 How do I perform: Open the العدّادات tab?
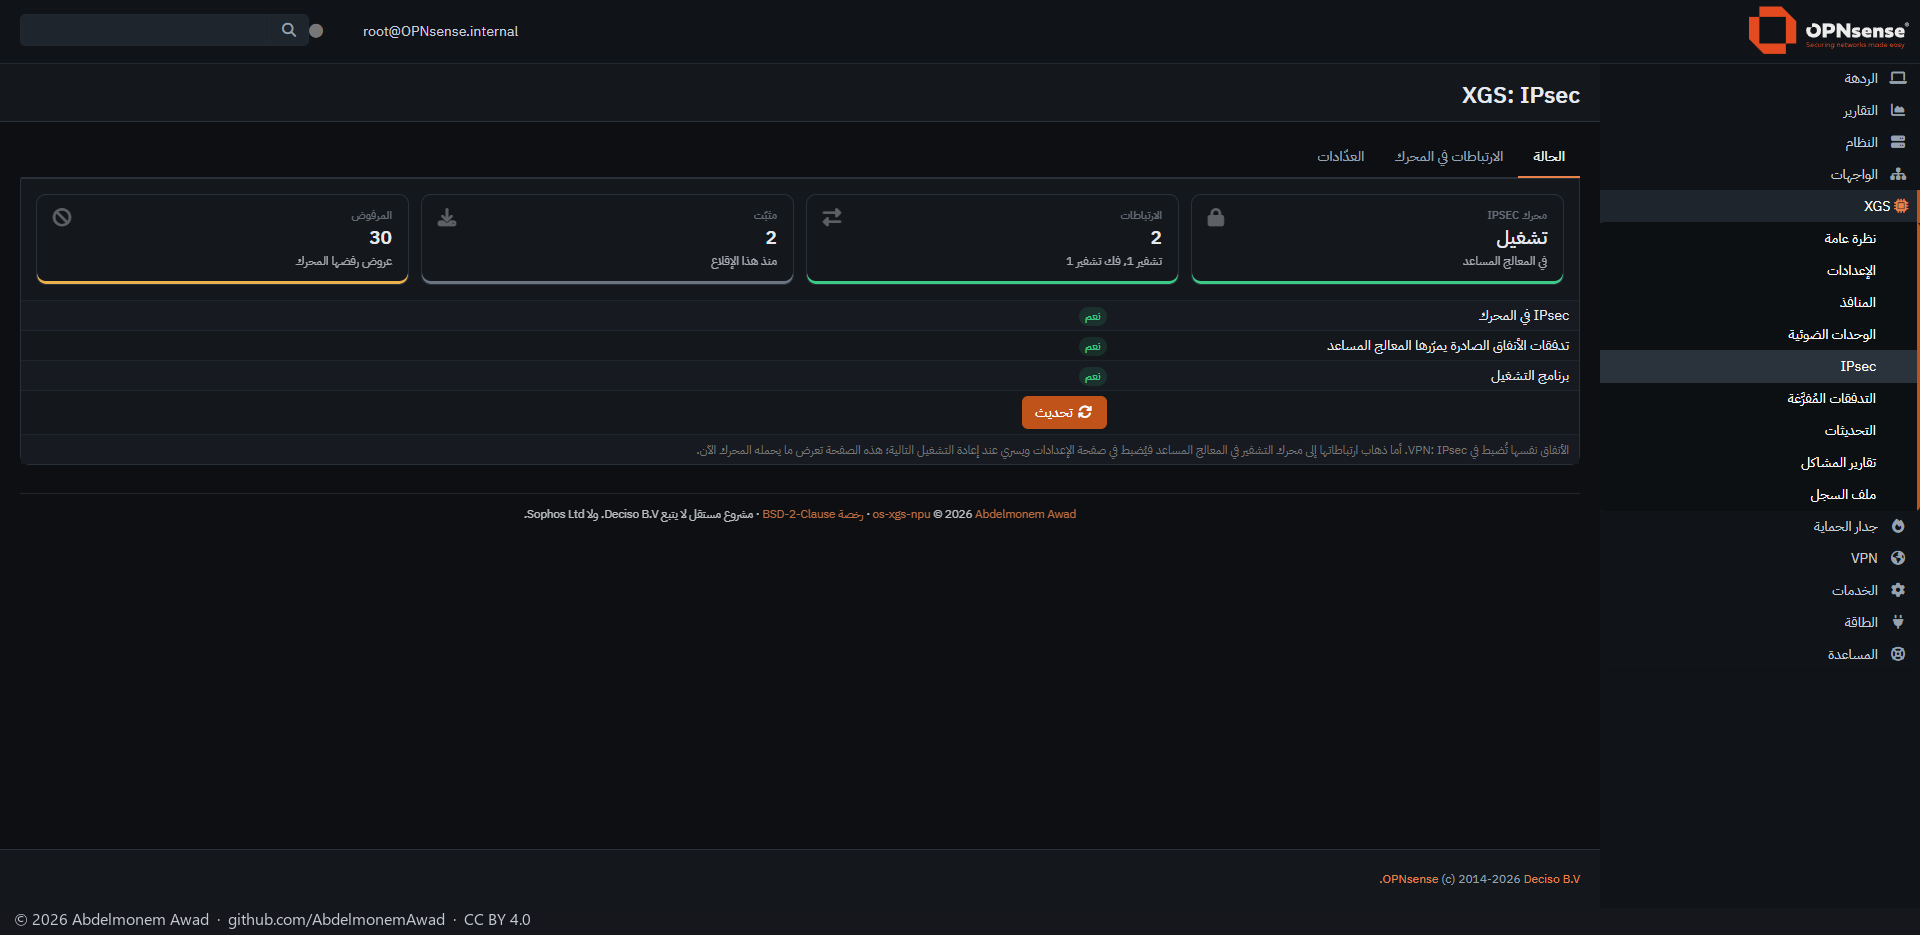pyautogui.click(x=1341, y=157)
